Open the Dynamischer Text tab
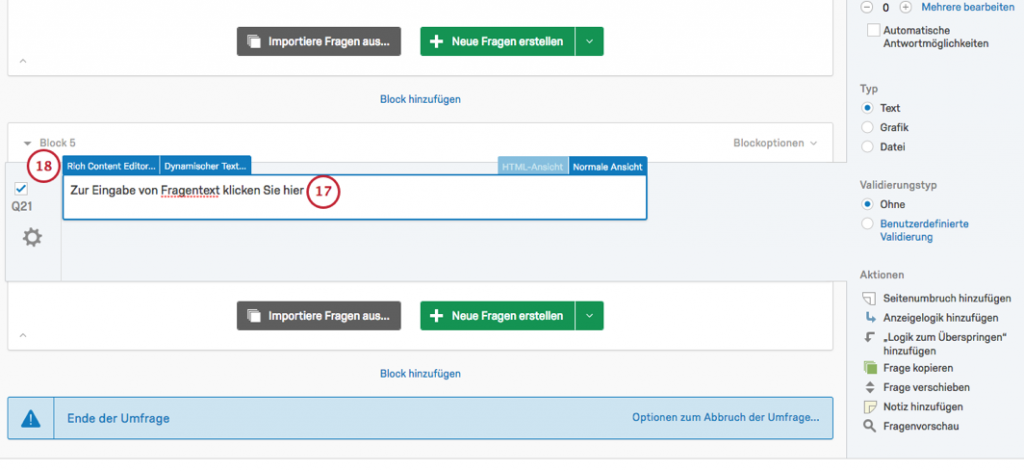 click(x=206, y=167)
